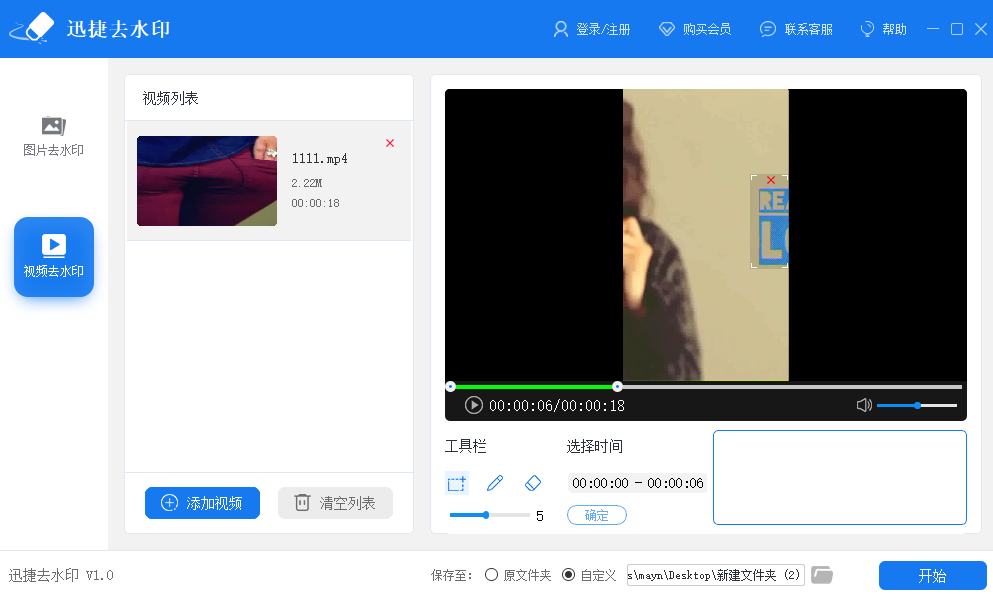
Task: Select the 自定义 save option
Action: [589, 575]
